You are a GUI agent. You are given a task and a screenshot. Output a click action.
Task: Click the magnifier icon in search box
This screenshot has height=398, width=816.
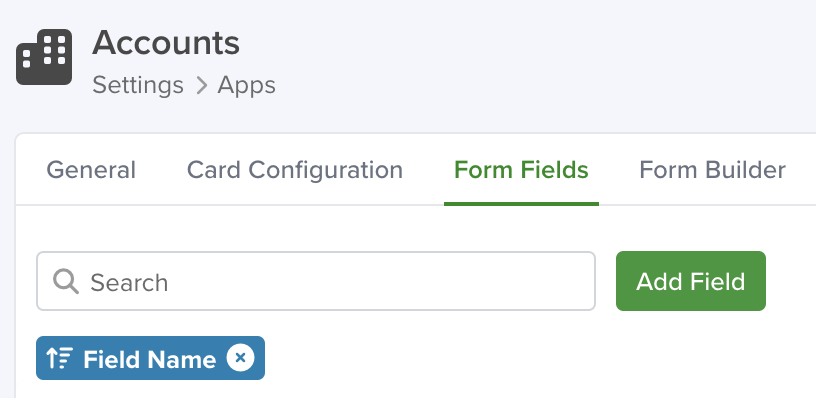point(66,281)
